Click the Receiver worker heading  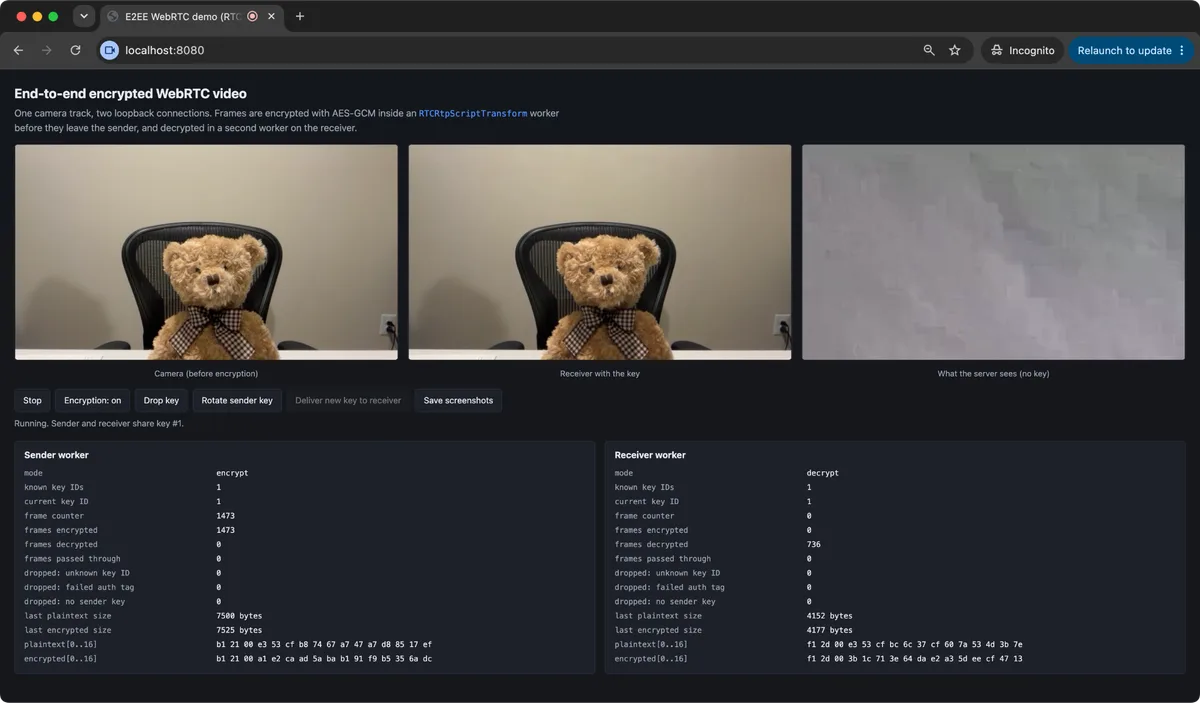[x=650, y=455]
